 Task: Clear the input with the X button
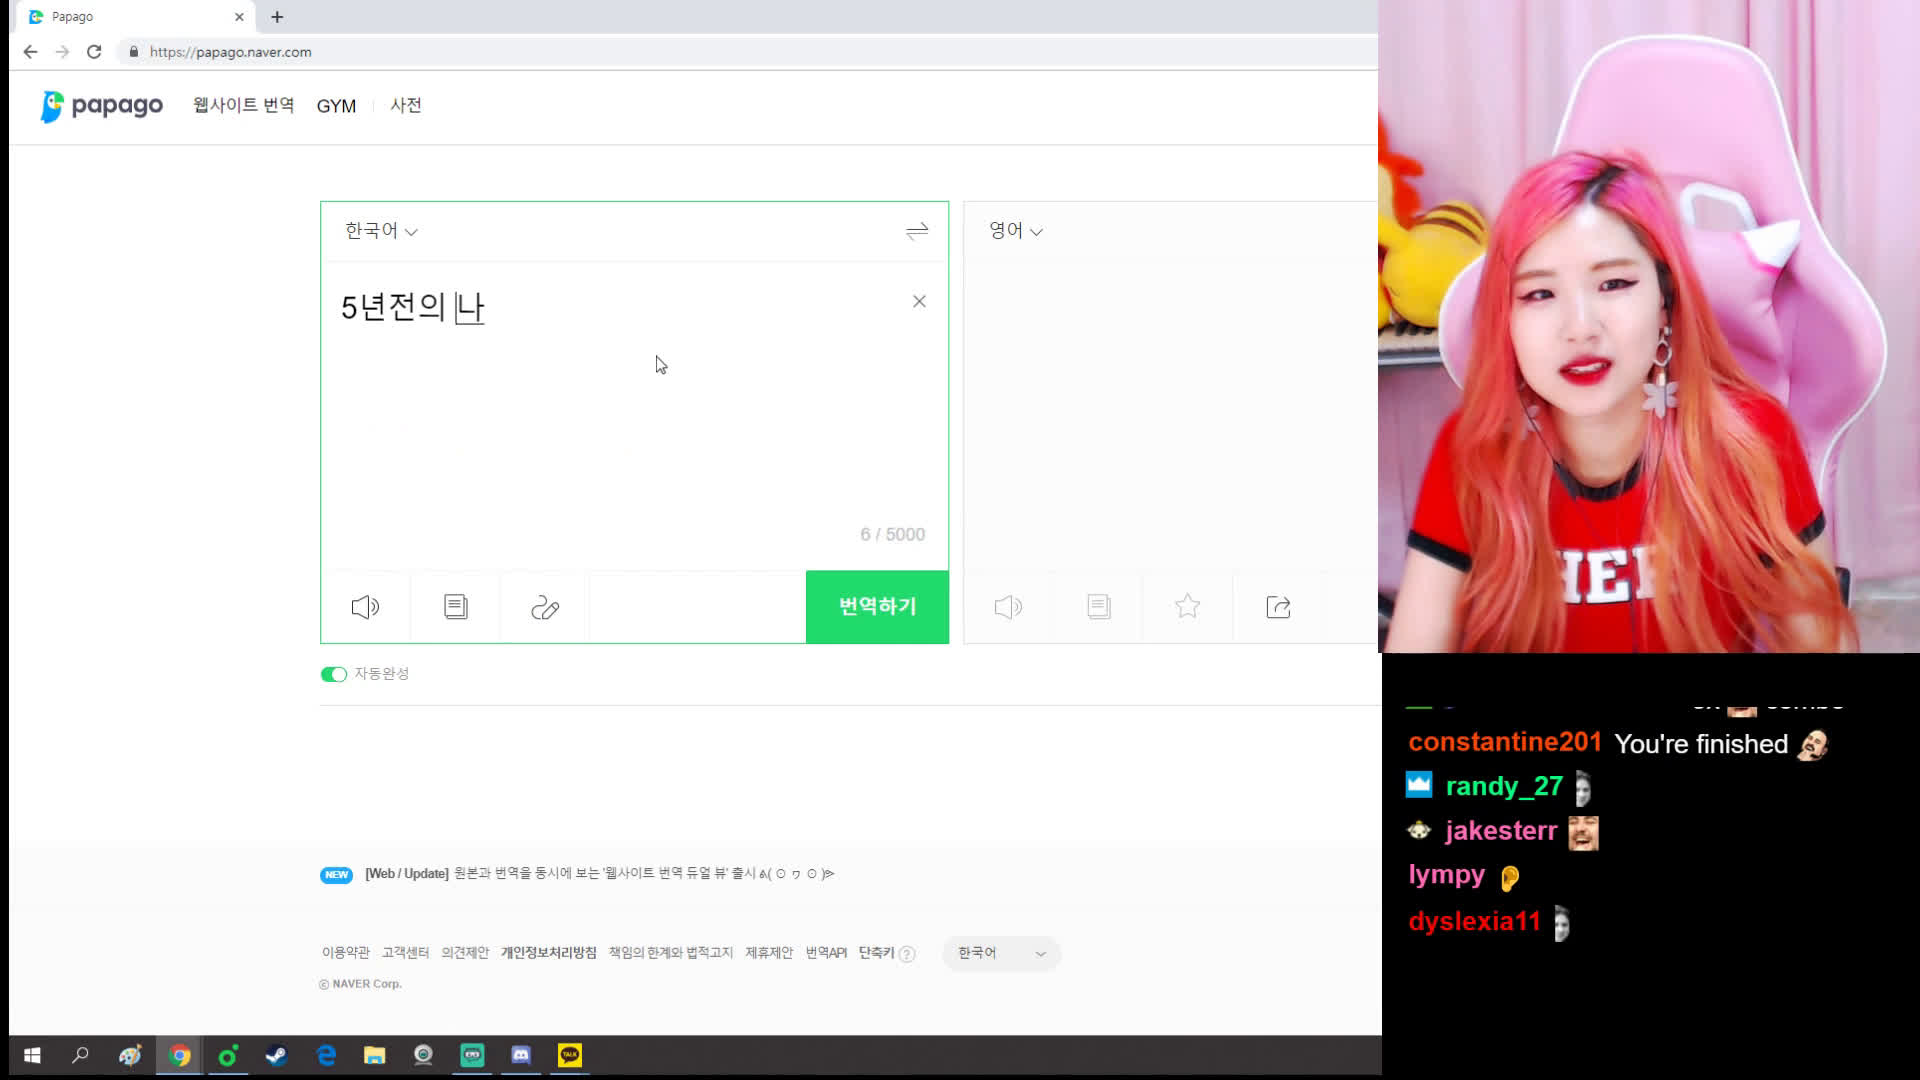click(918, 300)
